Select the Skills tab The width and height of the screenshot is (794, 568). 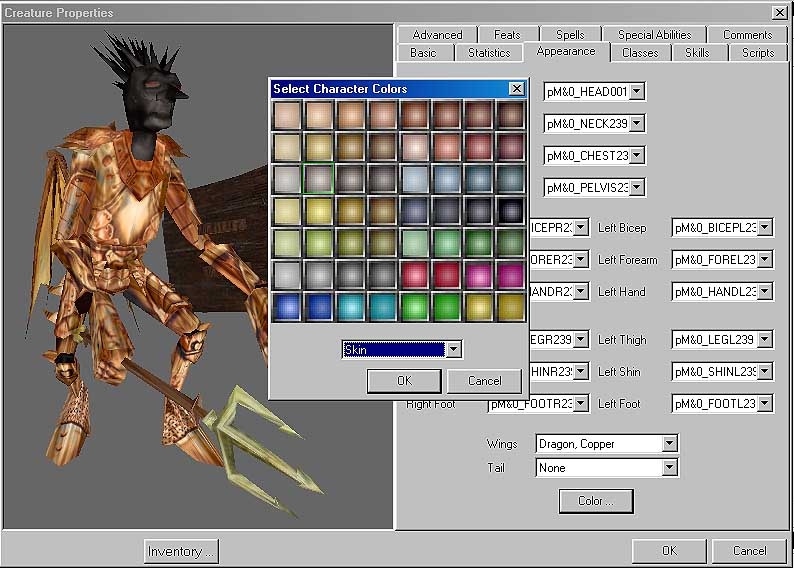point(699,53)
